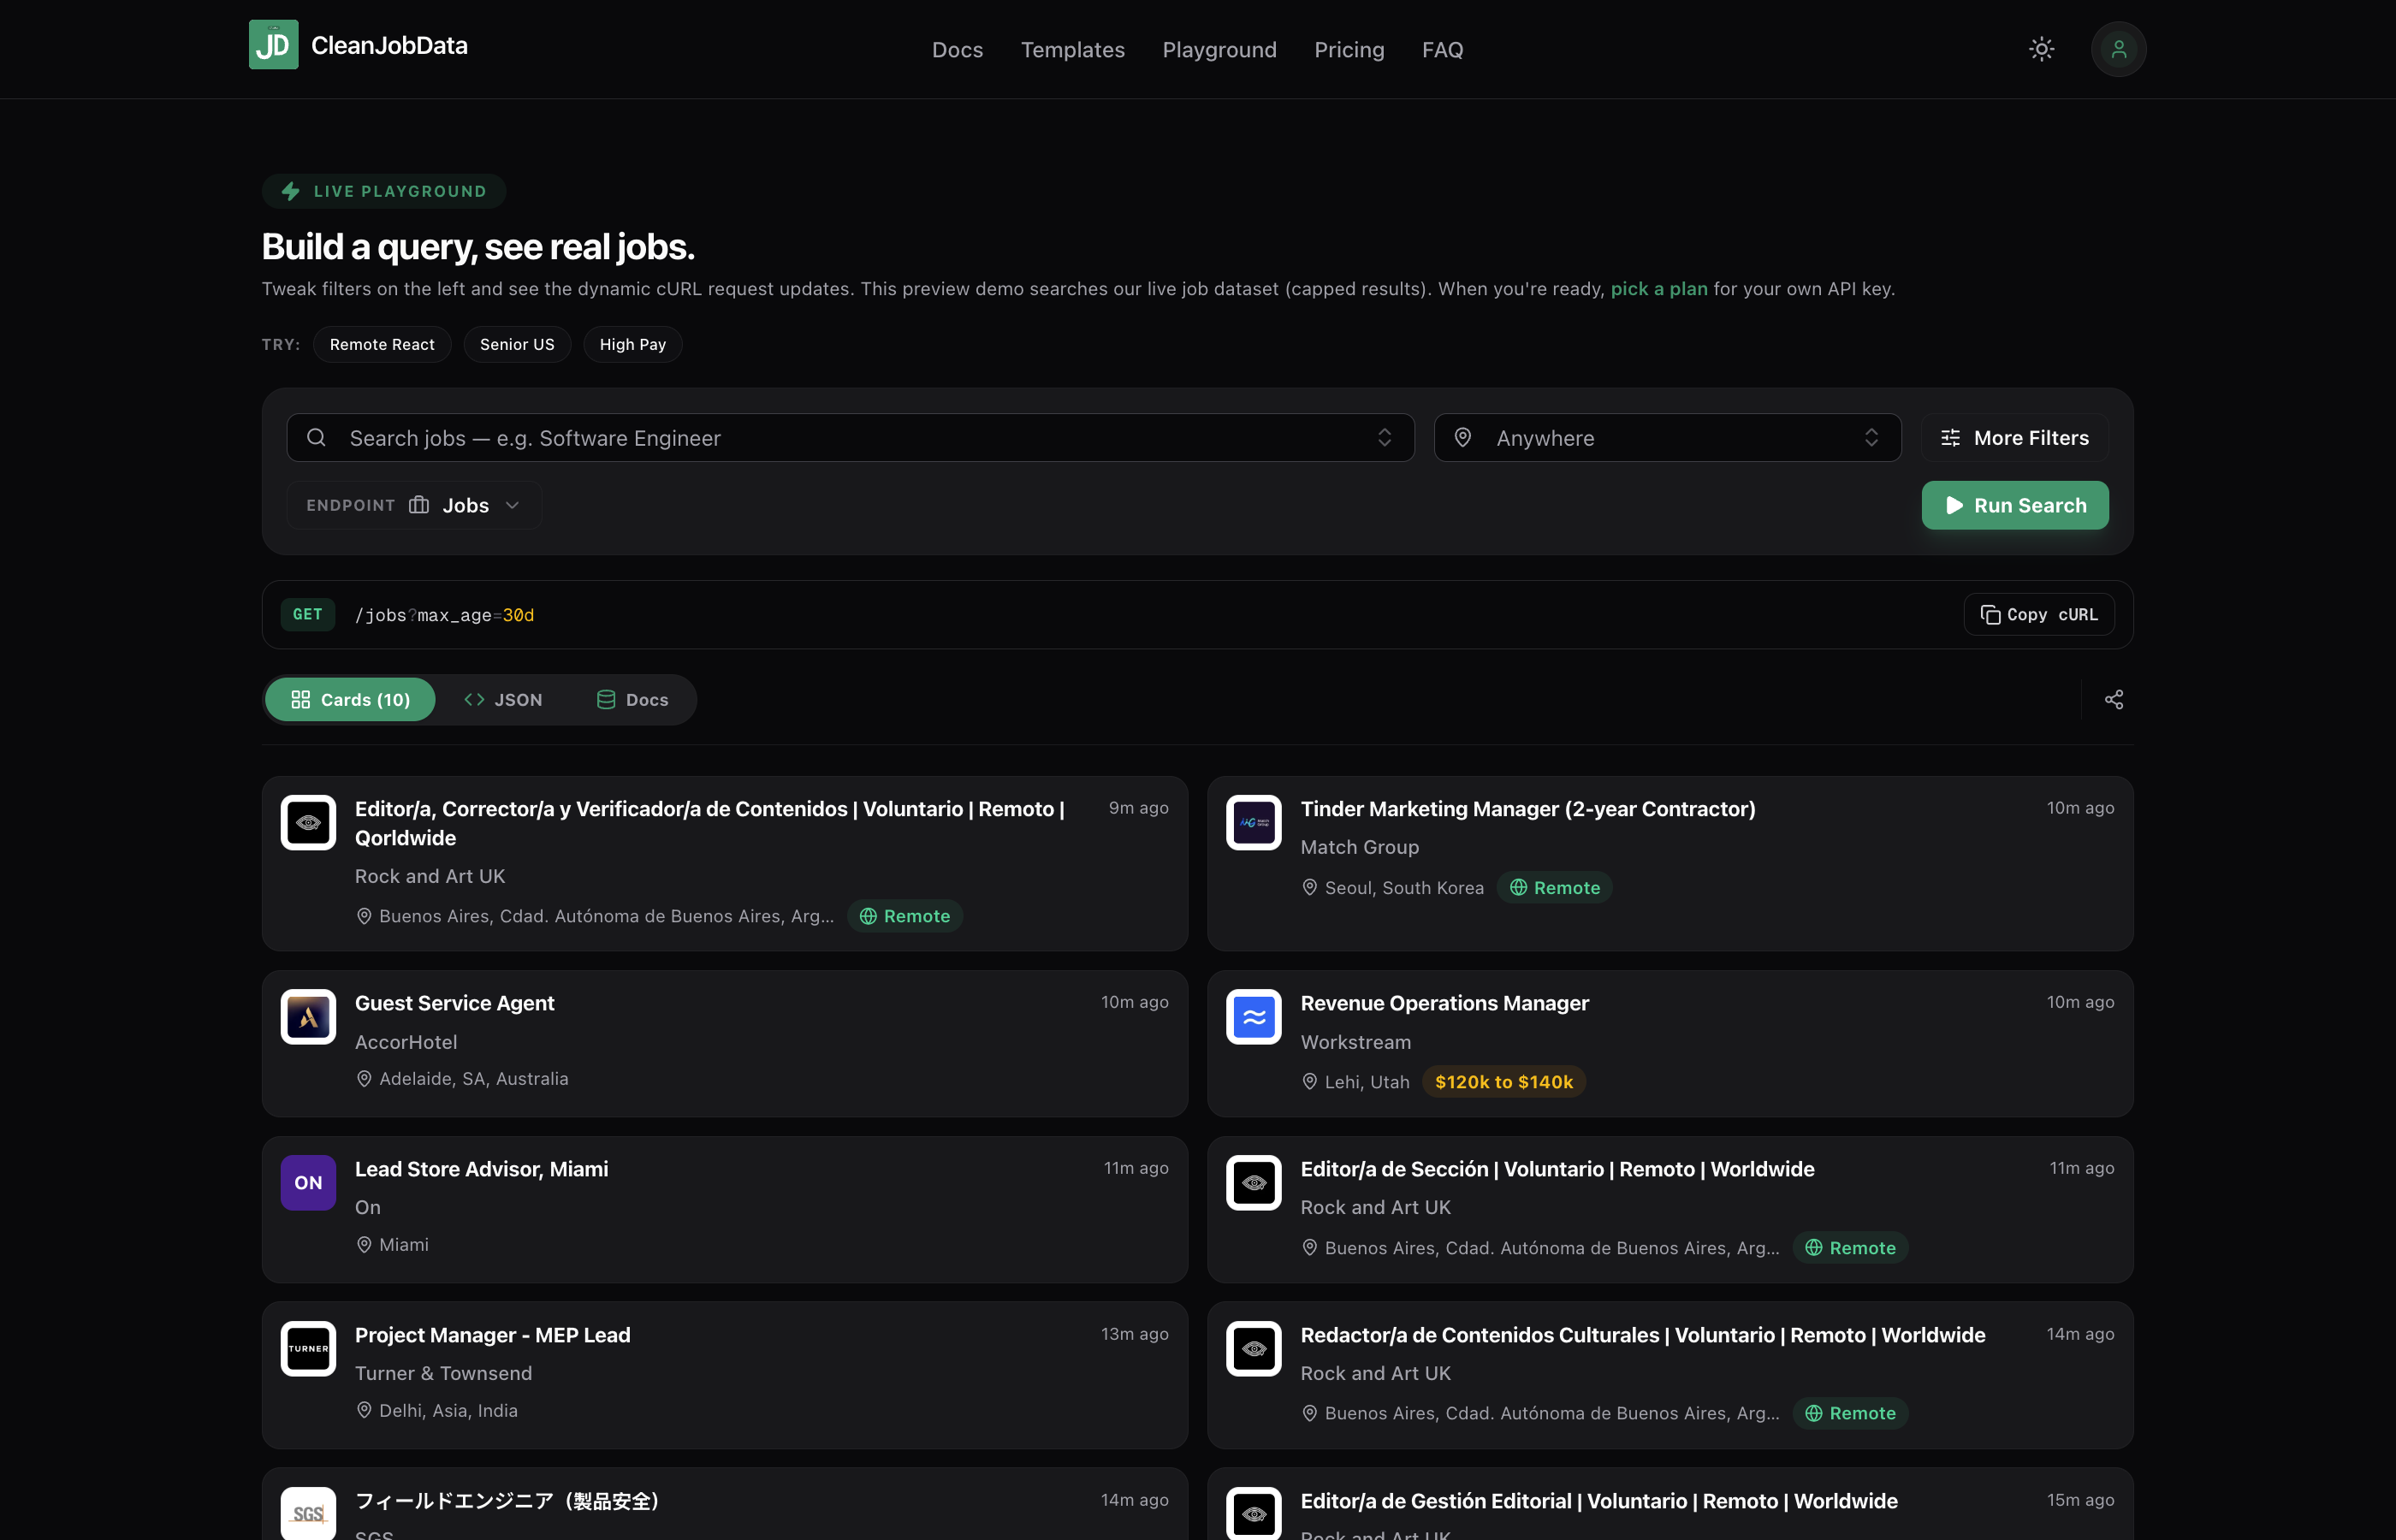Screen dimensions: 2396x1540
Task: Open the Anywhere location dropdown
Action: click(x=1667, y=438)
